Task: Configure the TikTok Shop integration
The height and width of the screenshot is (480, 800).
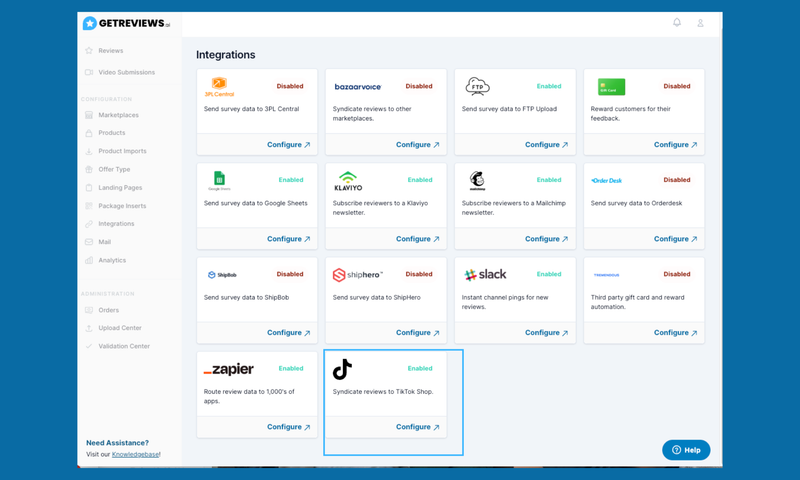Action: point(418,427)
